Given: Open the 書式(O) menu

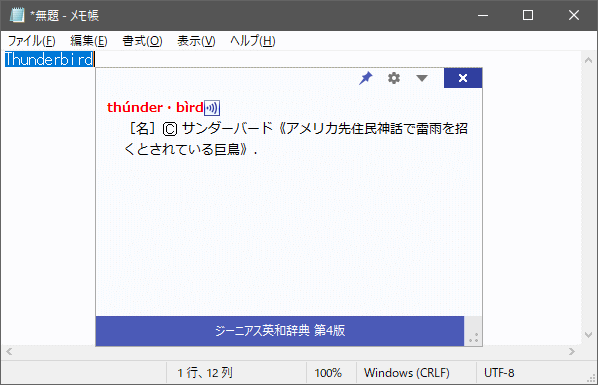Looking at the screenshot, I should pyautogui.click(x=142, y=41).
